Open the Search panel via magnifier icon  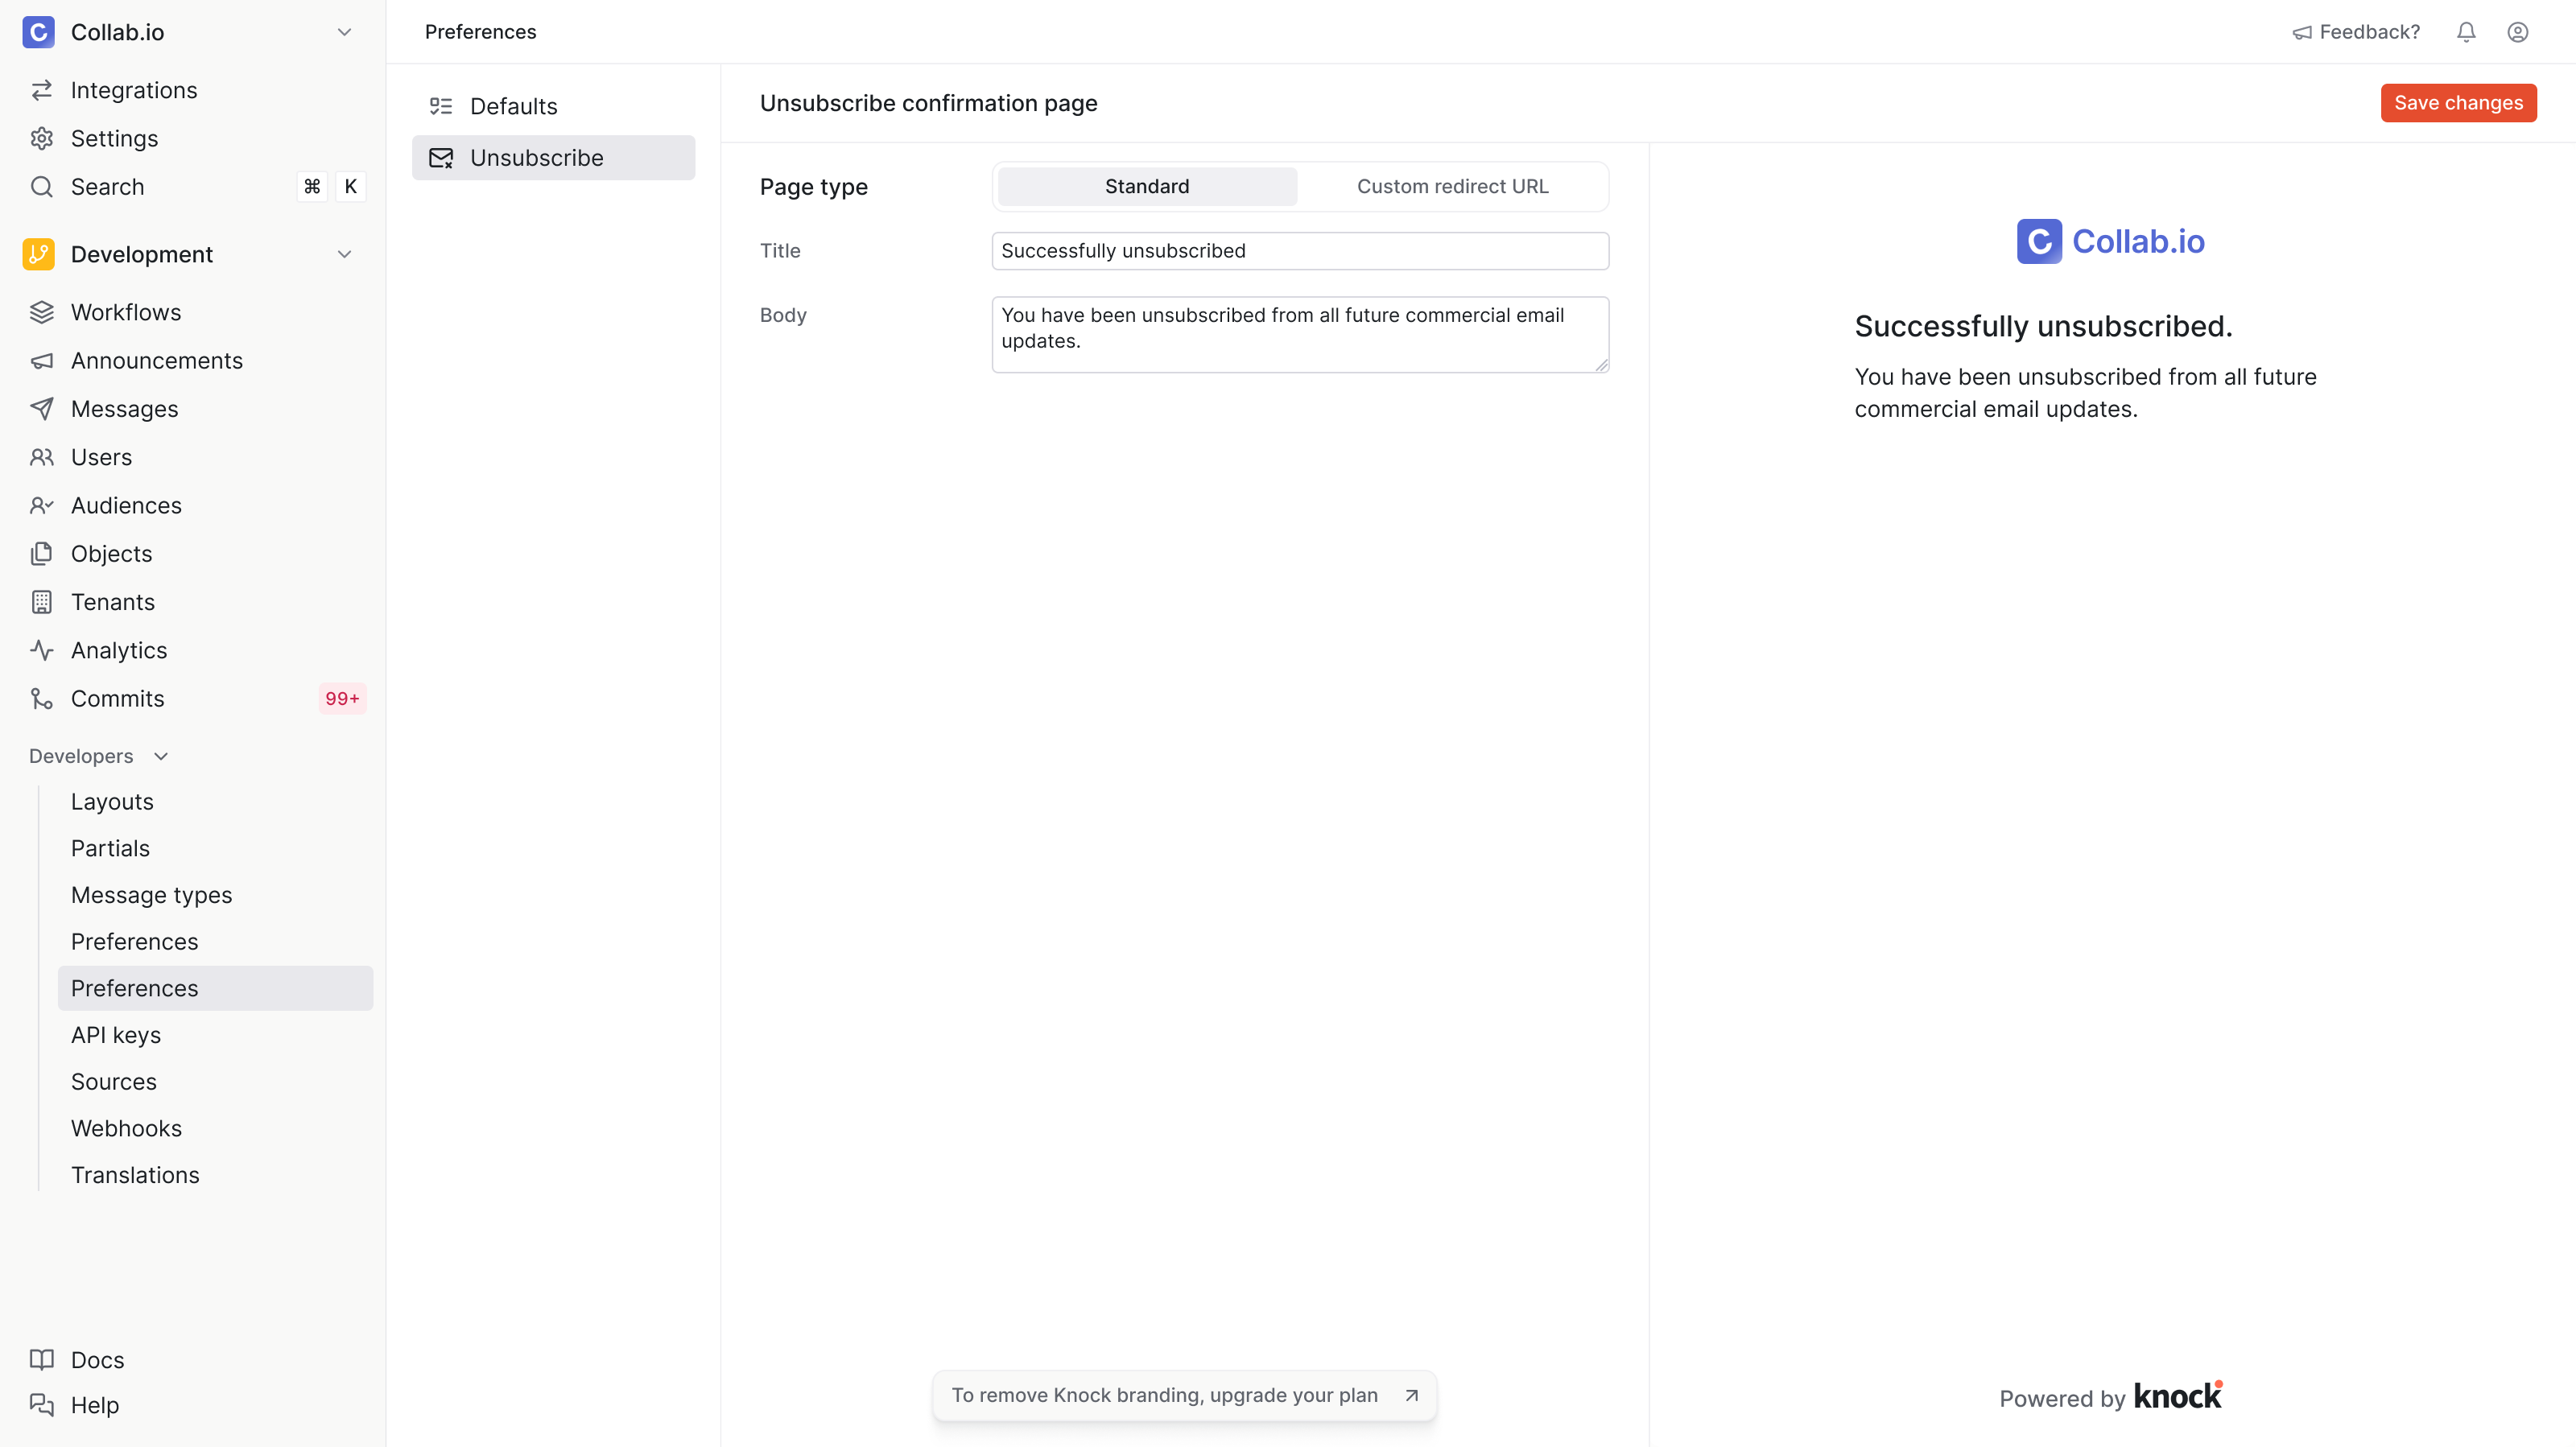pos(42,186)
